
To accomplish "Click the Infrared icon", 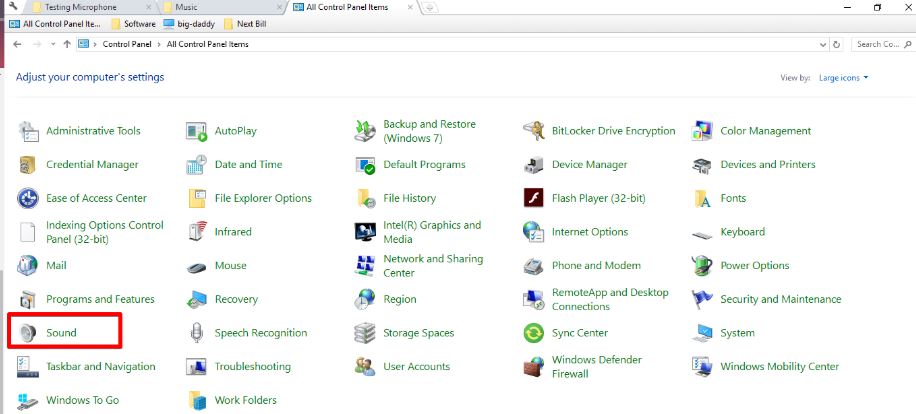I will pos(197,232).
